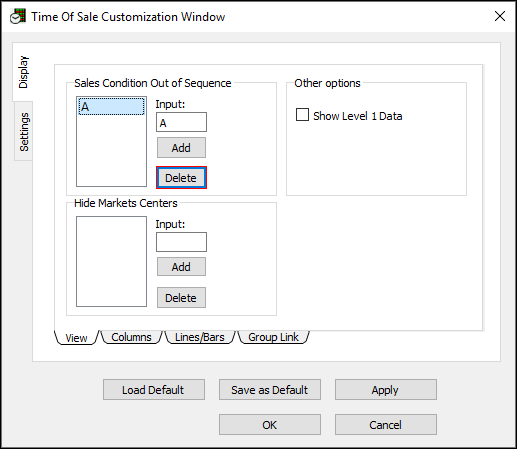Screen dimensions: 517x449
Task: Close the Time Of Sale Customization Window
Action: point(500,16)
